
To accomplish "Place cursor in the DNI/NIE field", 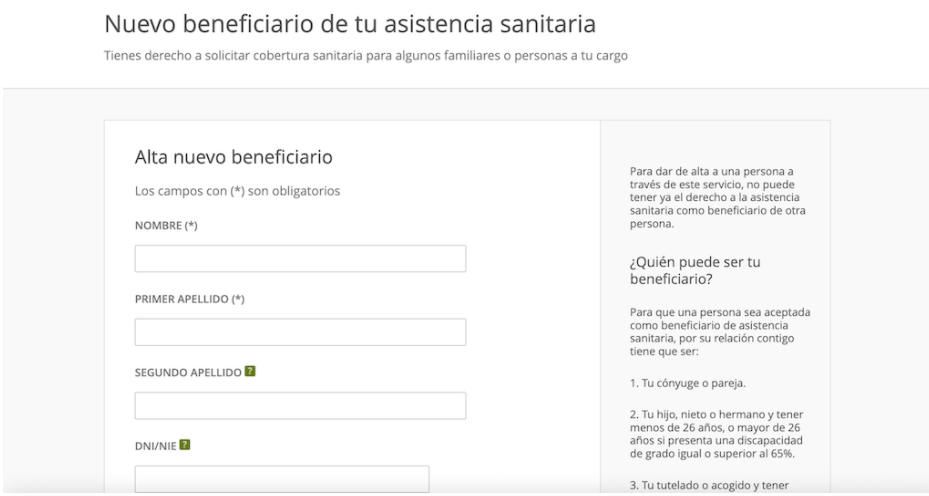I will pos(282,479).
